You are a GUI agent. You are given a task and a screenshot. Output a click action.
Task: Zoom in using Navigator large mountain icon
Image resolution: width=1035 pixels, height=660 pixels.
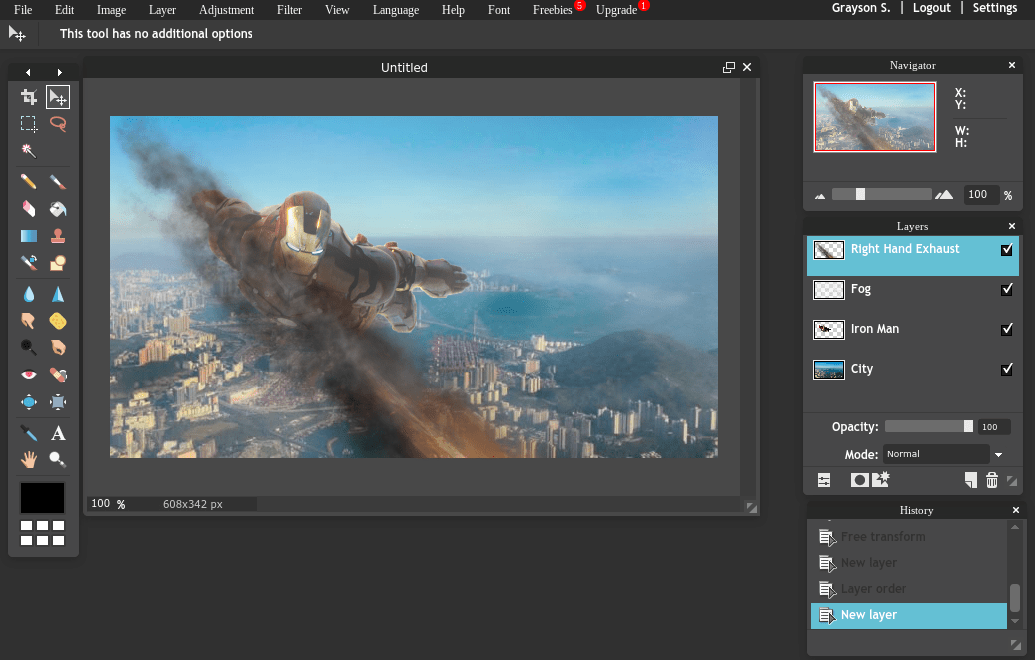click(x=944, y=194)
